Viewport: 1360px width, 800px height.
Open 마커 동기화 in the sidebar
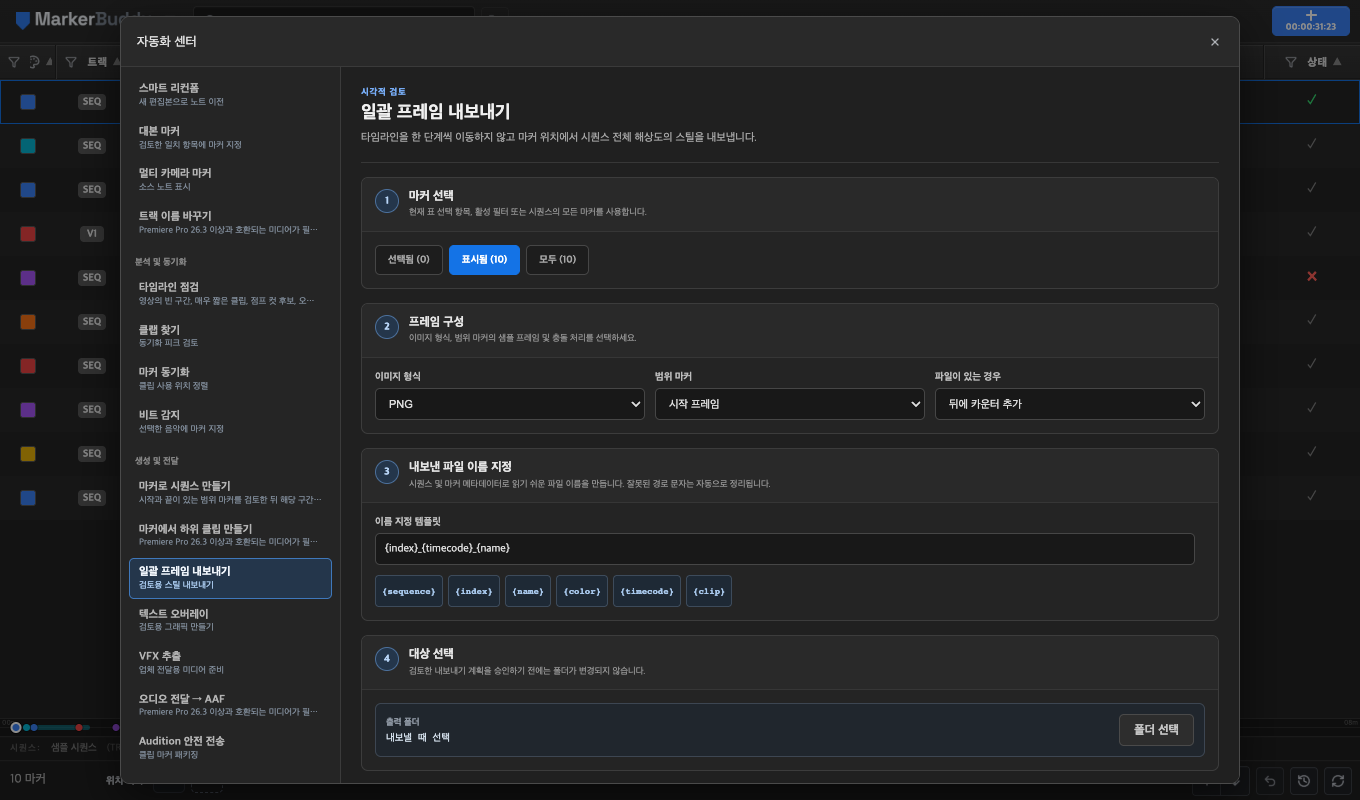click(x=230, y=377)
